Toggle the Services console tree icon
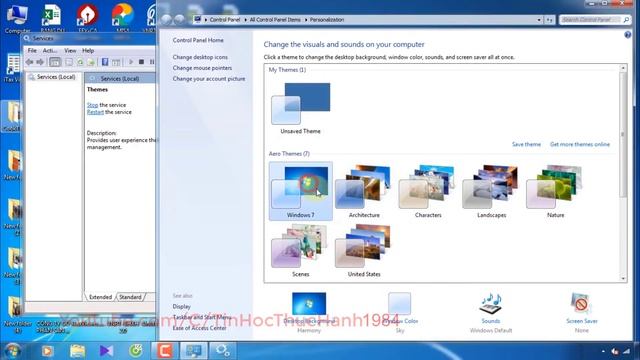 55,62
